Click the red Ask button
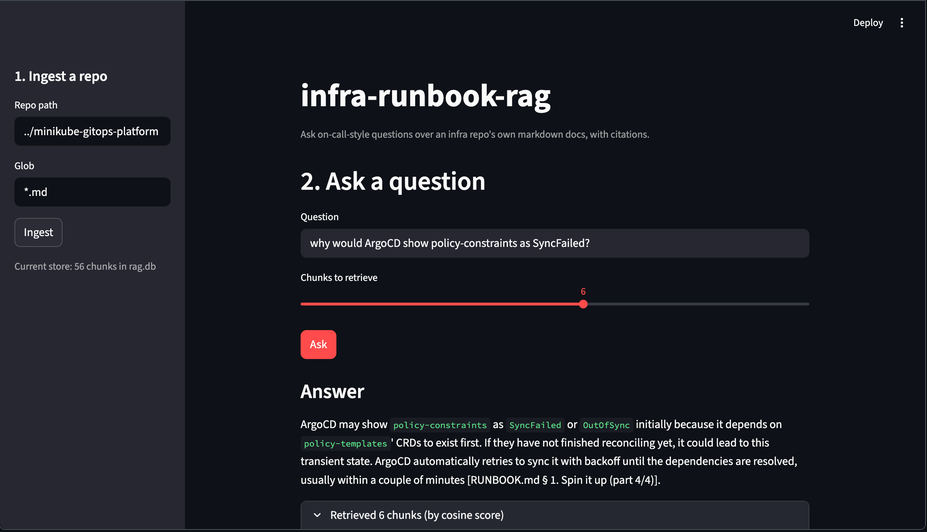The height and width of the screenshot is (532, 927). (318, 345)
